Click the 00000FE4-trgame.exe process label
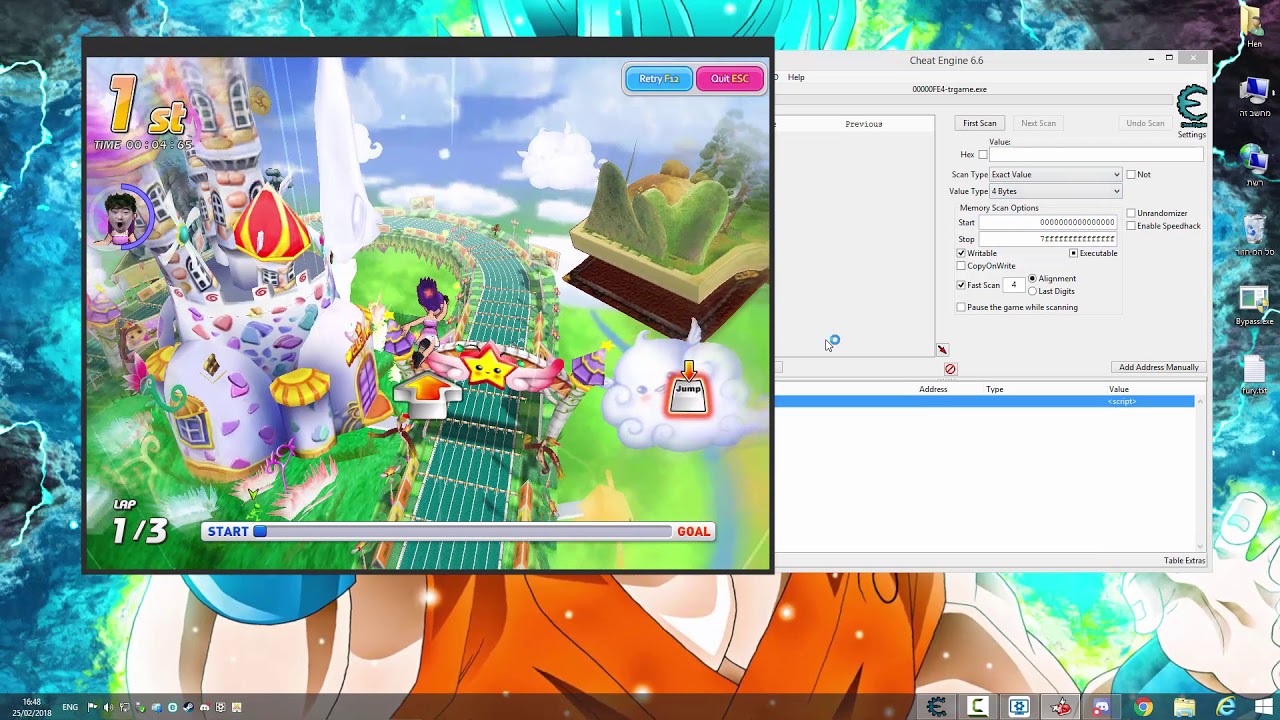The width and height of the screenshot is (1280, 720). 949,89
